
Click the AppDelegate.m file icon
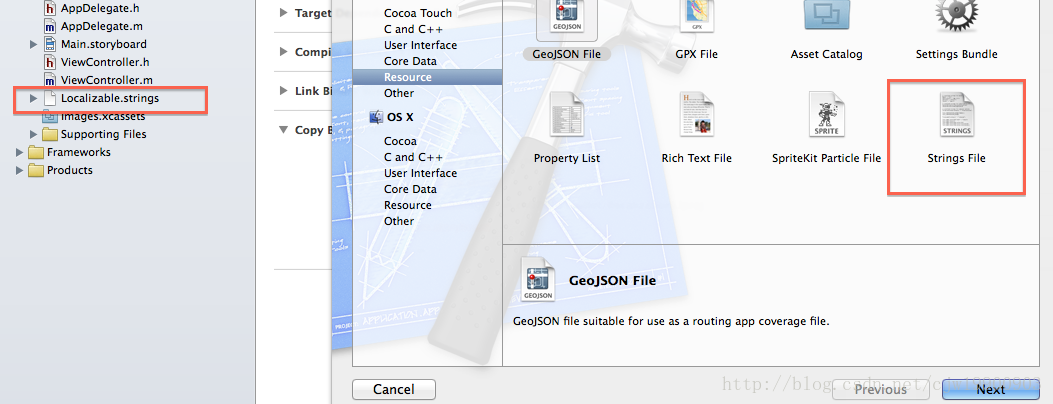pyautogui.click(x=49, y=27)
